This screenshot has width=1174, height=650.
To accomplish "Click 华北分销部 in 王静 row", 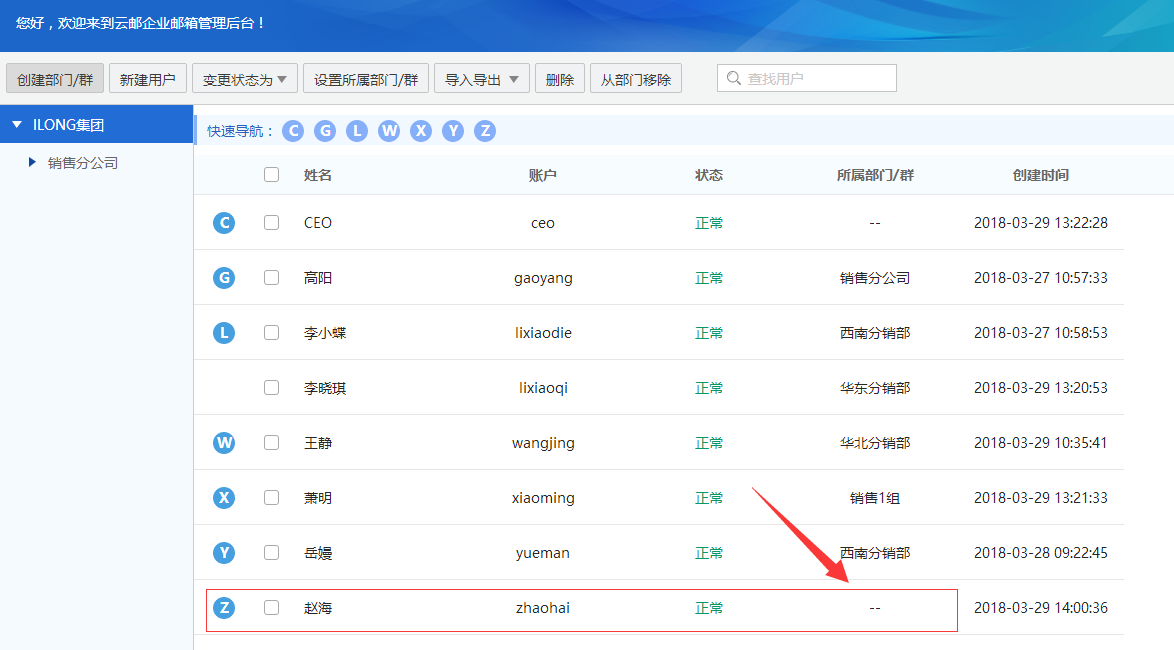I will pyautogui.click(x=875, y=443).
